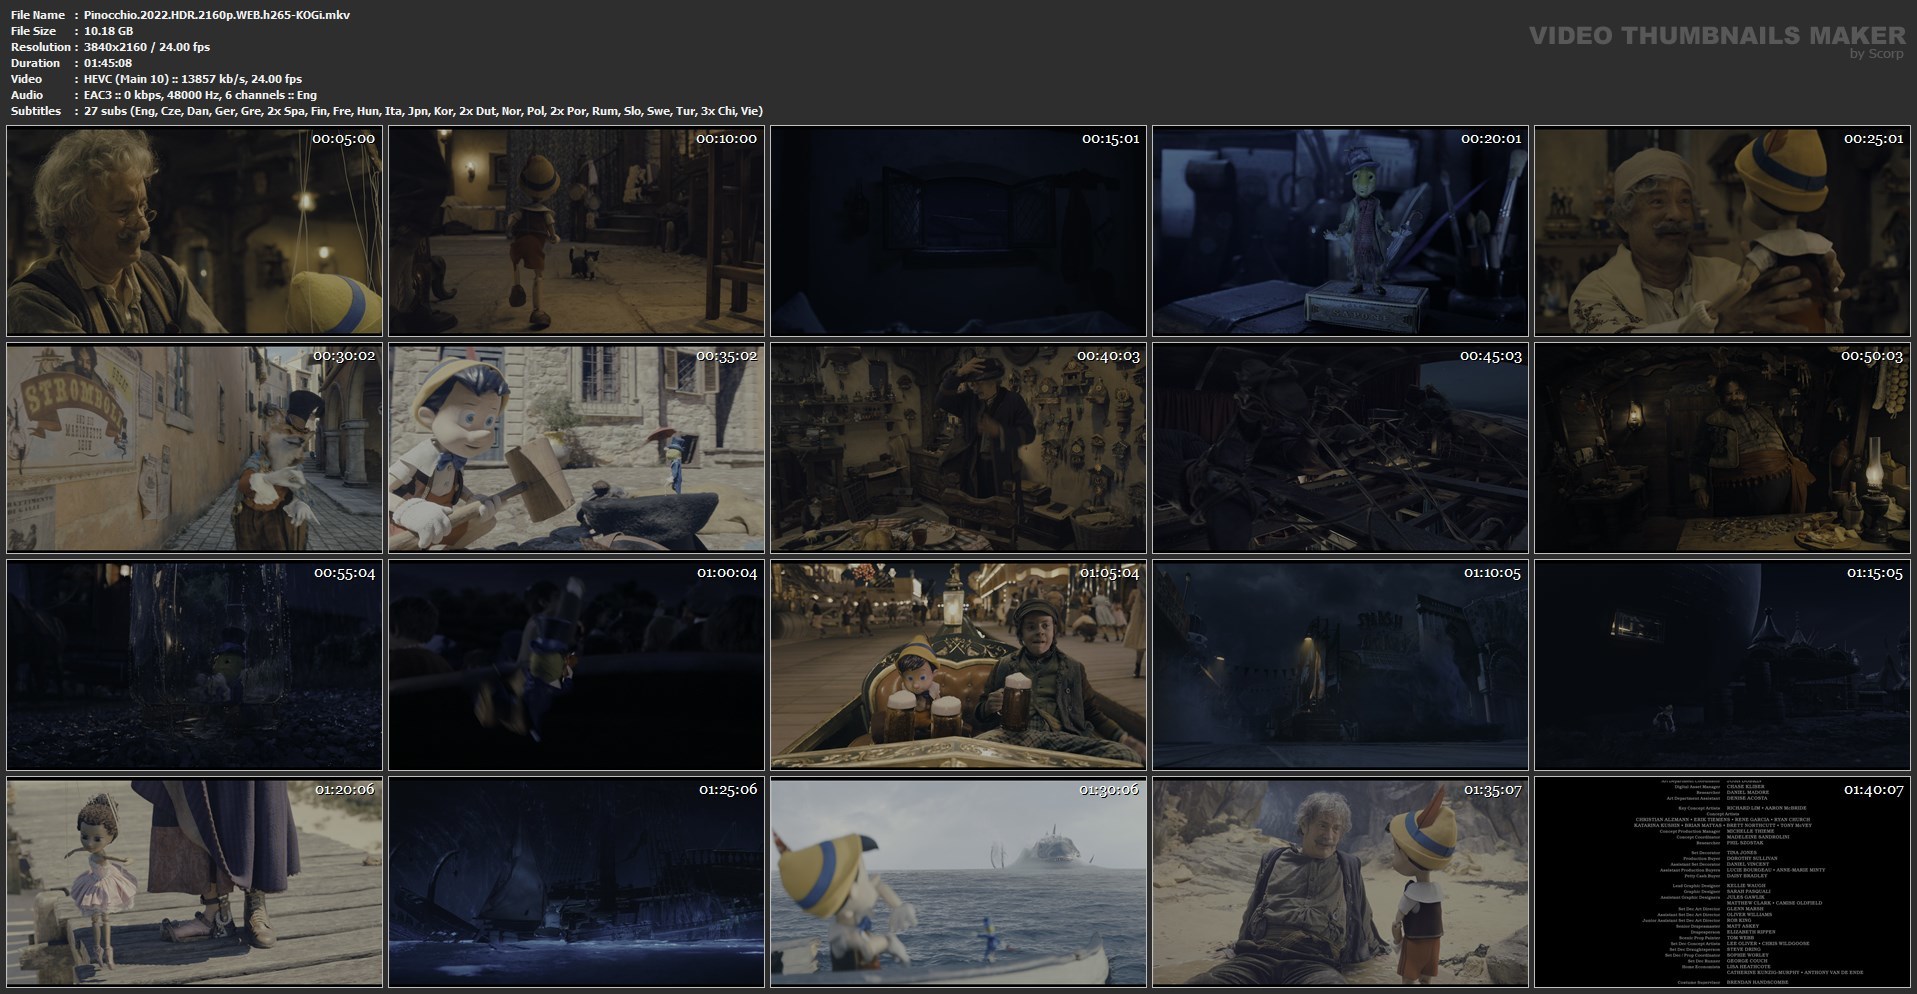1917x994 pixels.
Task: Click the subtitles list starting with 27 subs
Action: 424,111
